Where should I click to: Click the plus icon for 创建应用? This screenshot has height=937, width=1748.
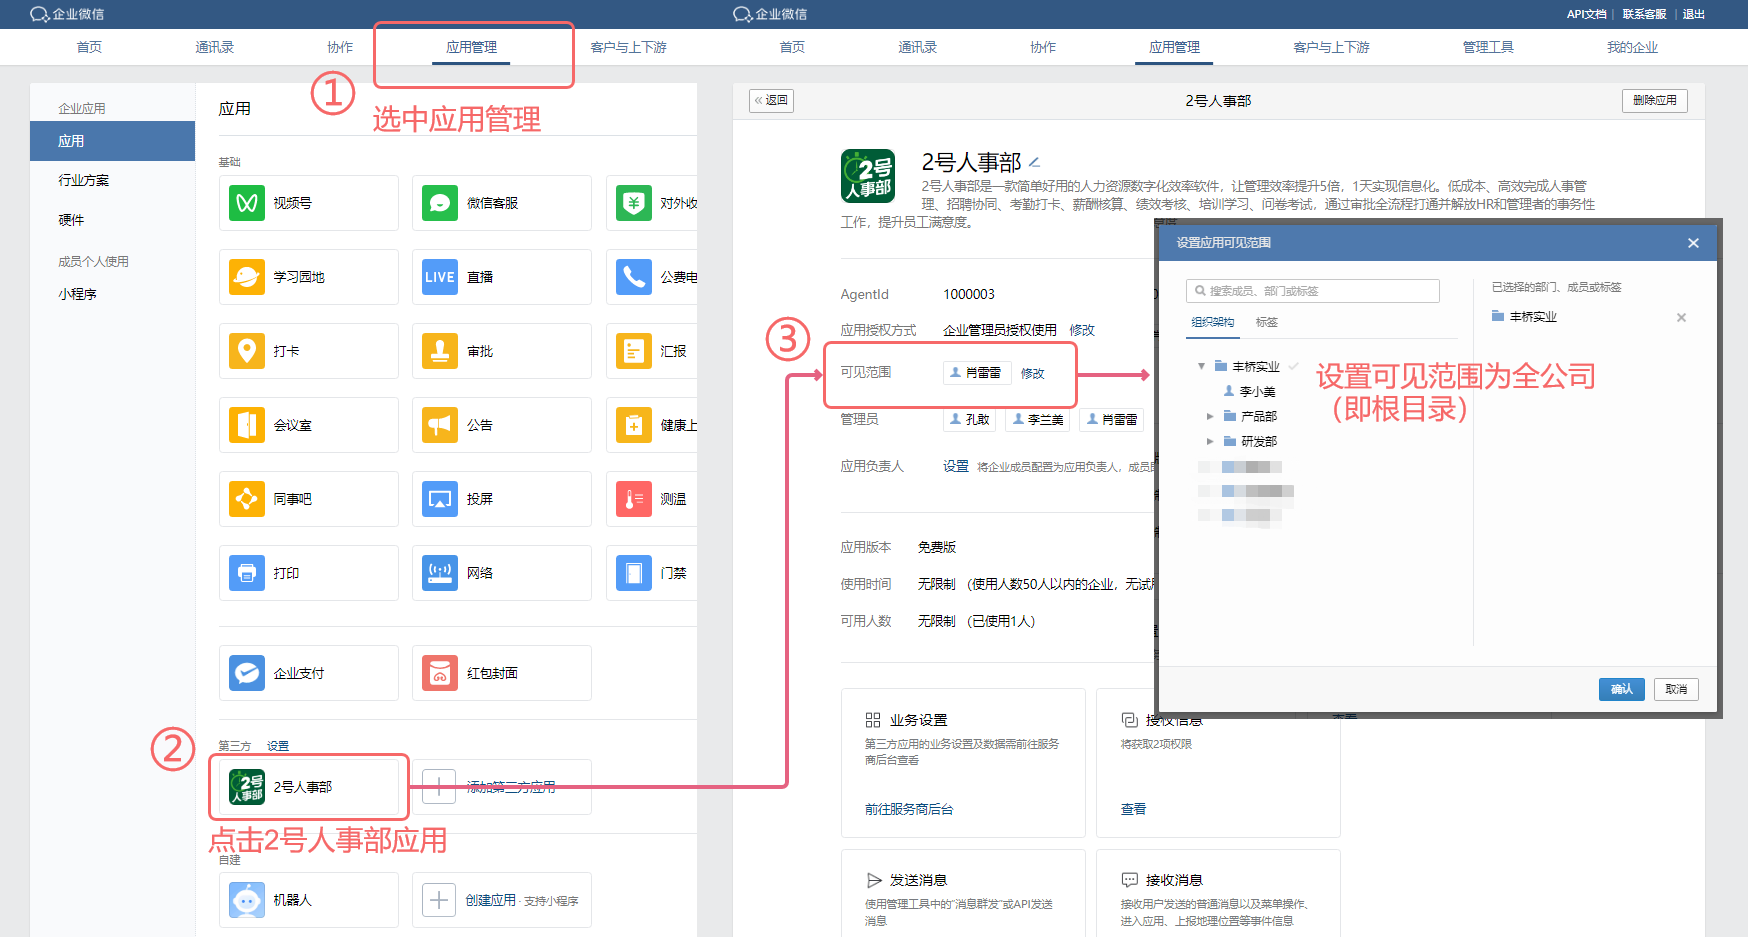tap(439, 900)
